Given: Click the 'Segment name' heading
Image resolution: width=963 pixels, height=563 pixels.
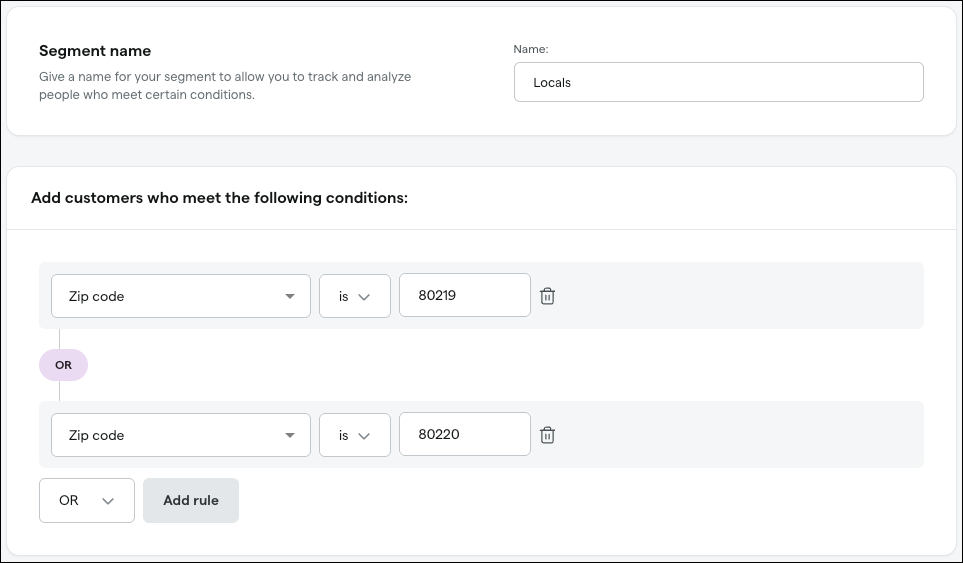Looking at the screenshot, I should point(95,50).
